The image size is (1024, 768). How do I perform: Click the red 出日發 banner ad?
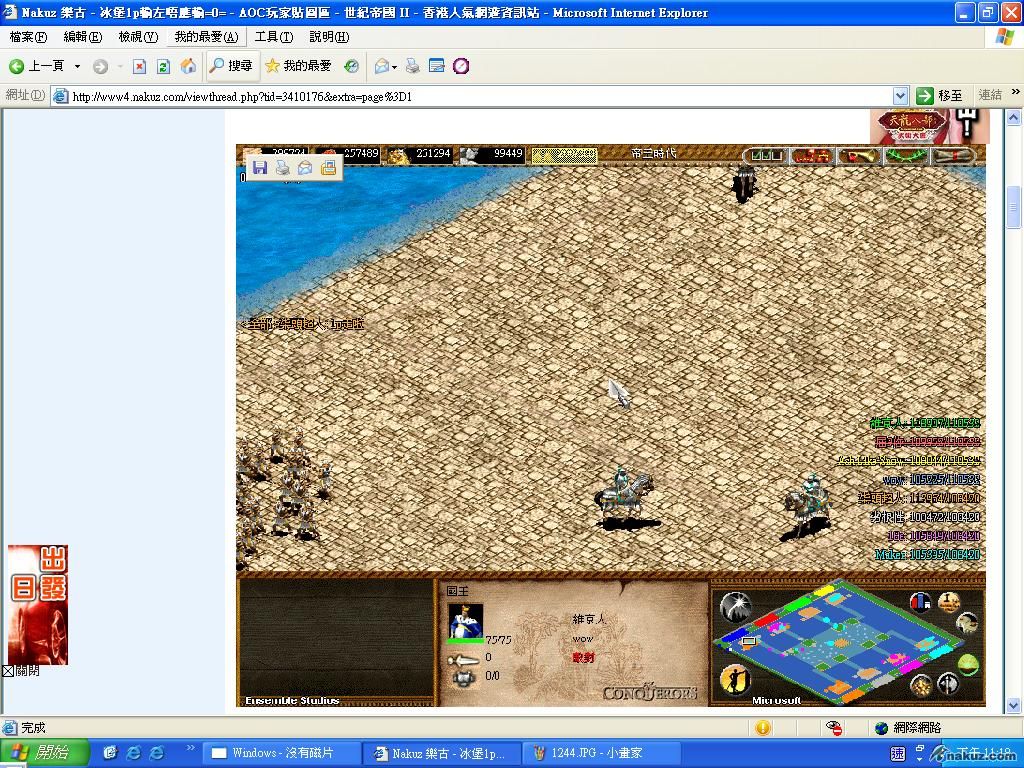coord(38,605)
